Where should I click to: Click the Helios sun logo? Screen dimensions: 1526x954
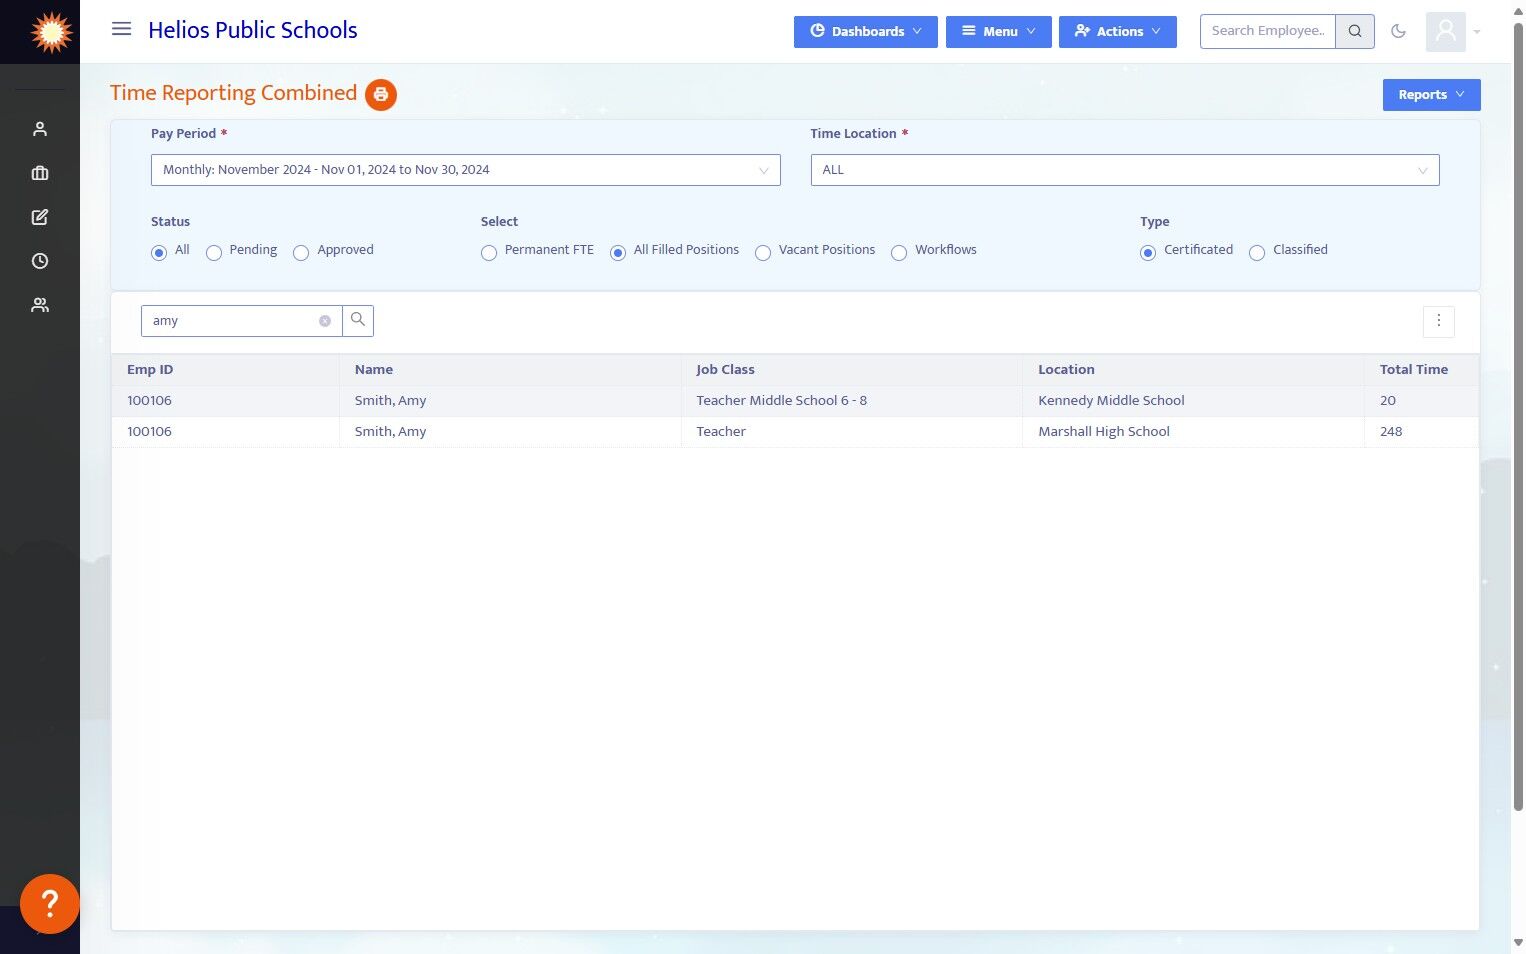pos(51,32)
